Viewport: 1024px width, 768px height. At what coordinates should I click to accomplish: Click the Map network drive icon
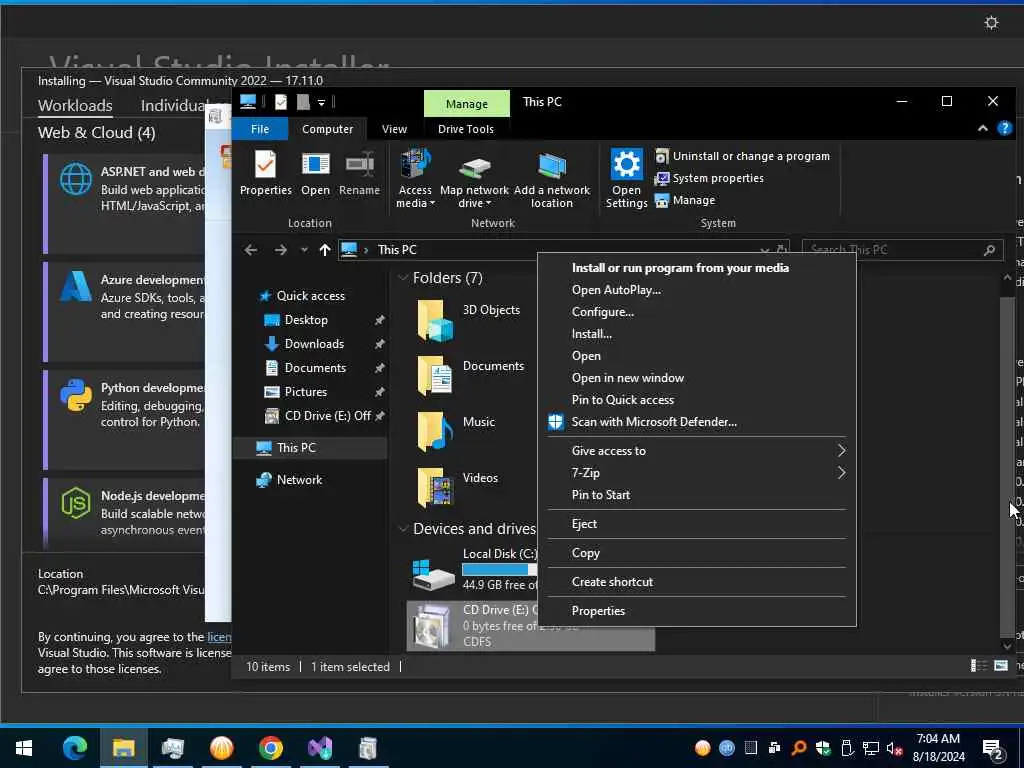[475, 167]
